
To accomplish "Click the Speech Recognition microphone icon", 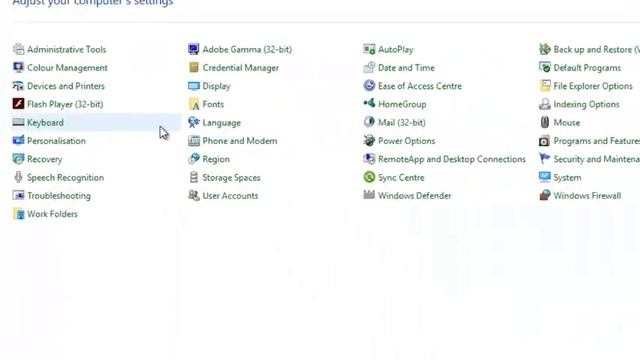I will (x=18, y=177).
